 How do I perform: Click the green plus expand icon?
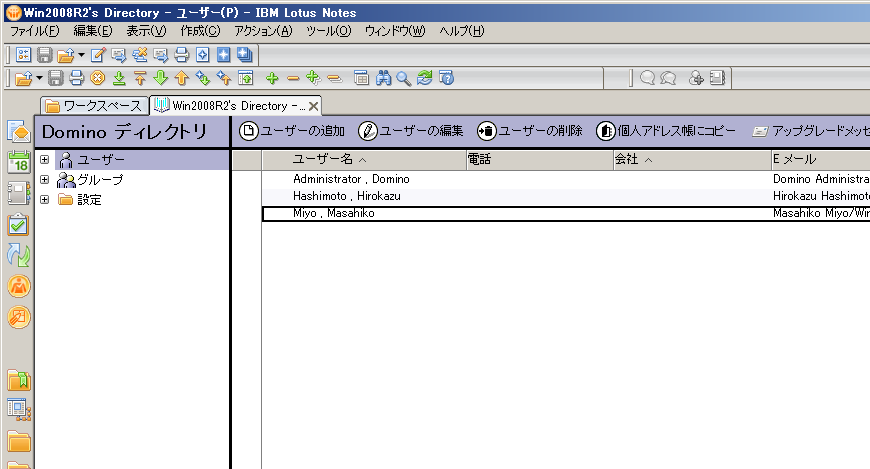(x=272, y=78)
